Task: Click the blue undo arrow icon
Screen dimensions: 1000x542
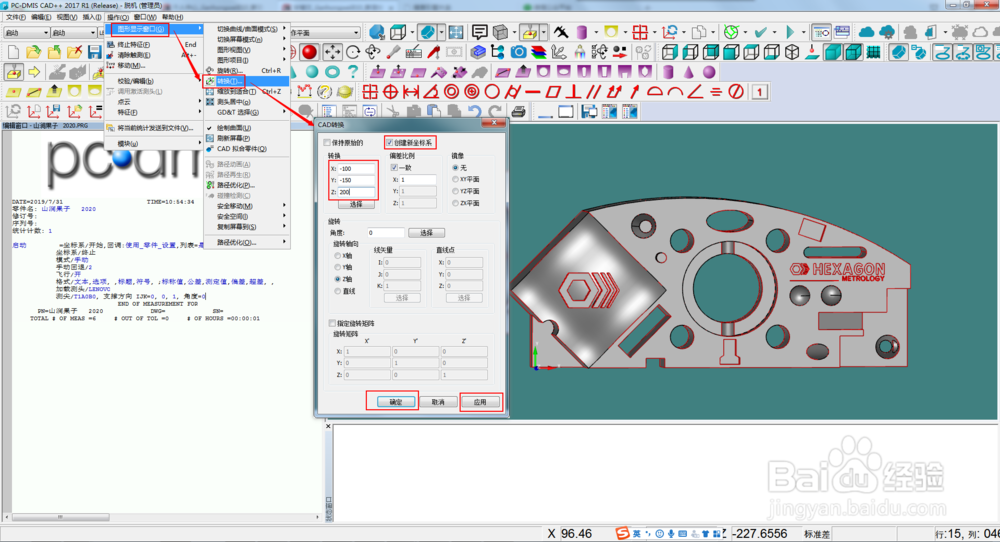Action: pyautogui.click(x=474, y=112)
